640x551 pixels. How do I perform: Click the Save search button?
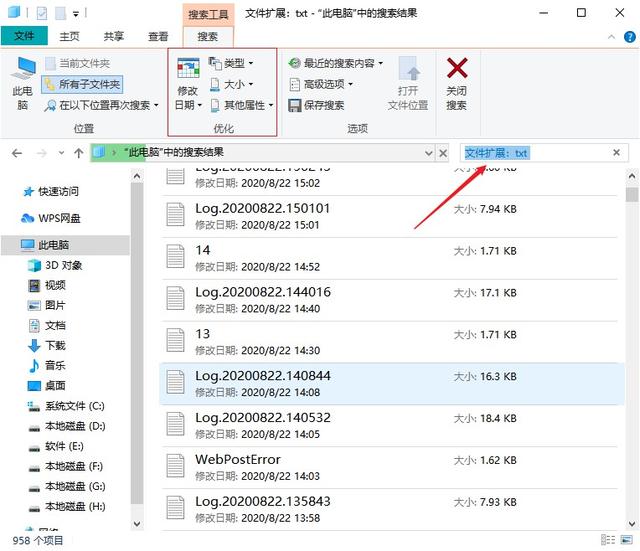point(316,105)
